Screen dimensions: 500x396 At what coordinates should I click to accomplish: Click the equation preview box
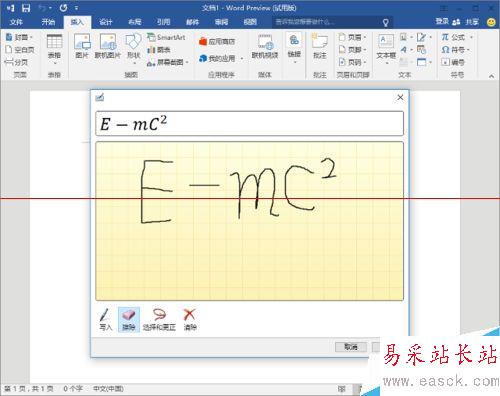coord(249,124)
